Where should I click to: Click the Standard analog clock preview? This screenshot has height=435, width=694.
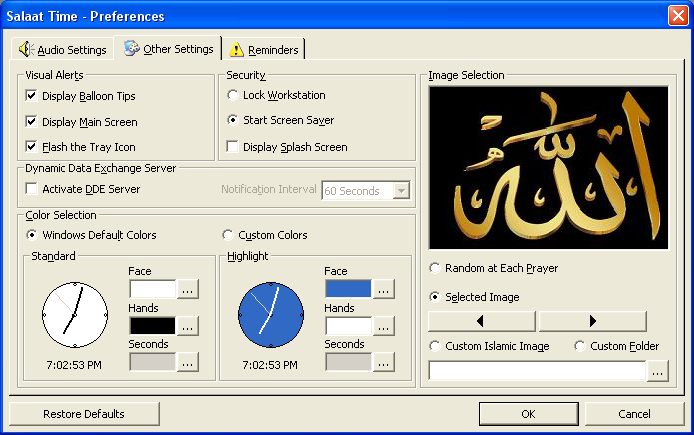pos(75,315)
